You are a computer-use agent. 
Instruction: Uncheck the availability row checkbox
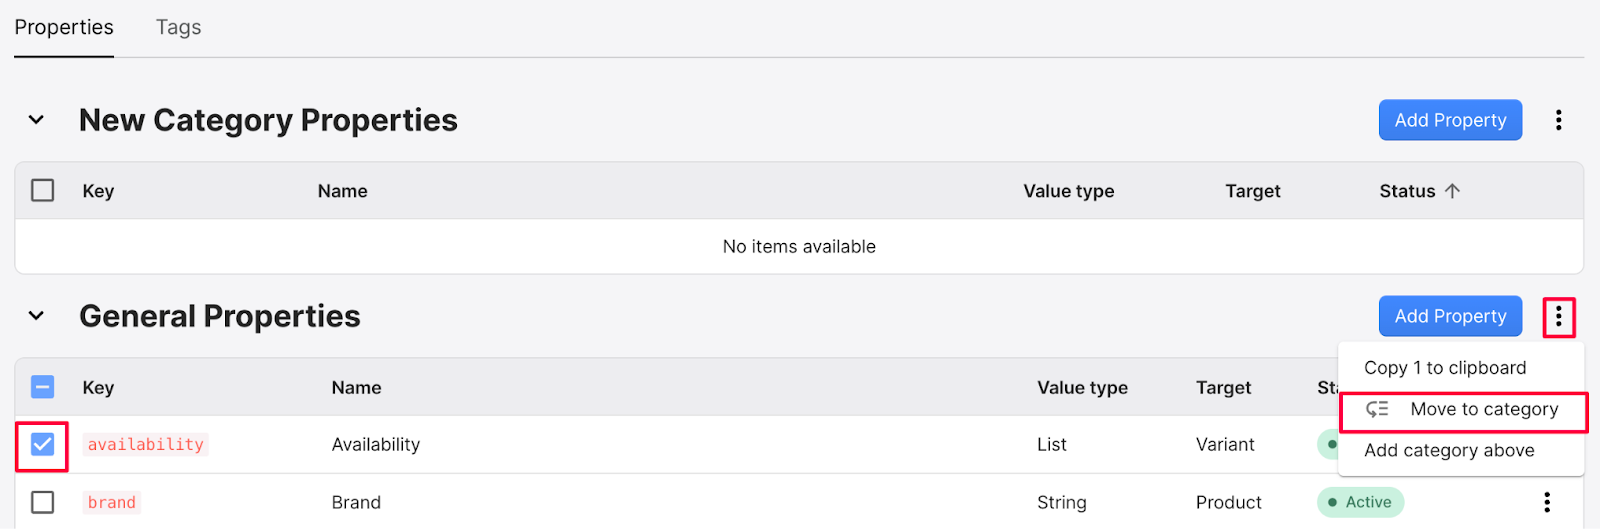pos(43,444)
